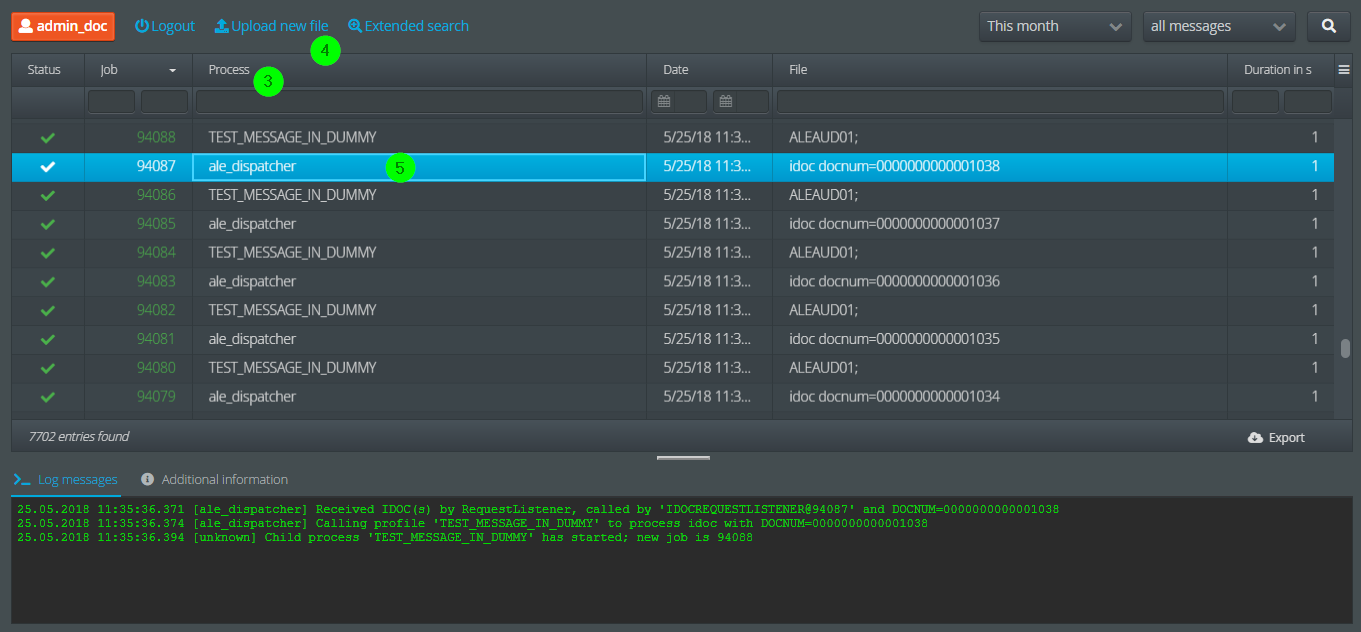Select 'idoc docnum=0000000000001038' in the highlighted row
Viewport: 1361px width, 632px height.
pos(894,166)
